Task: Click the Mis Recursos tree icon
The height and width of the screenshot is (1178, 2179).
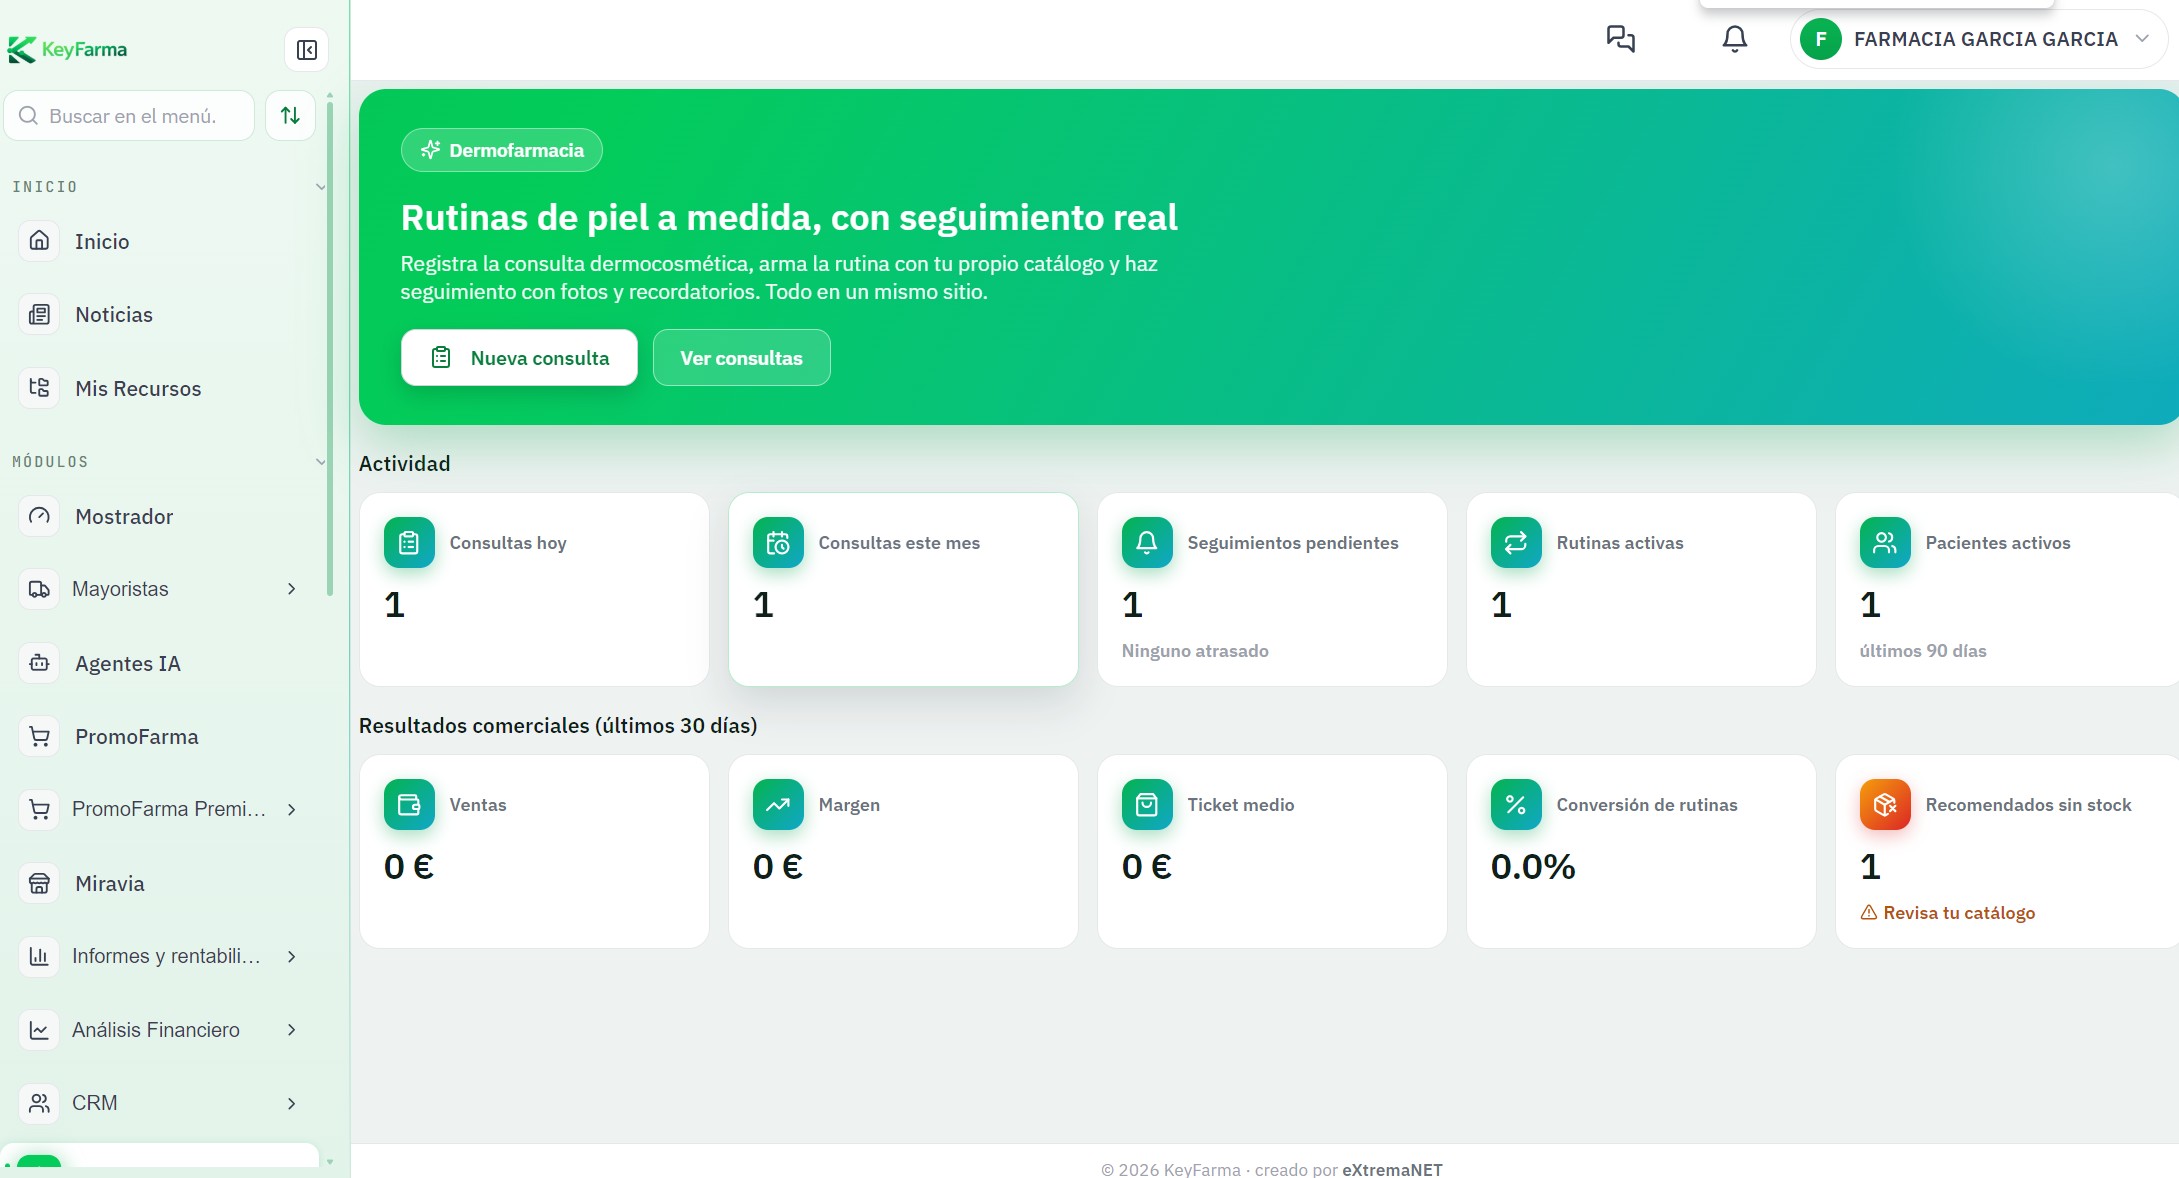Action: coord(39,388)
